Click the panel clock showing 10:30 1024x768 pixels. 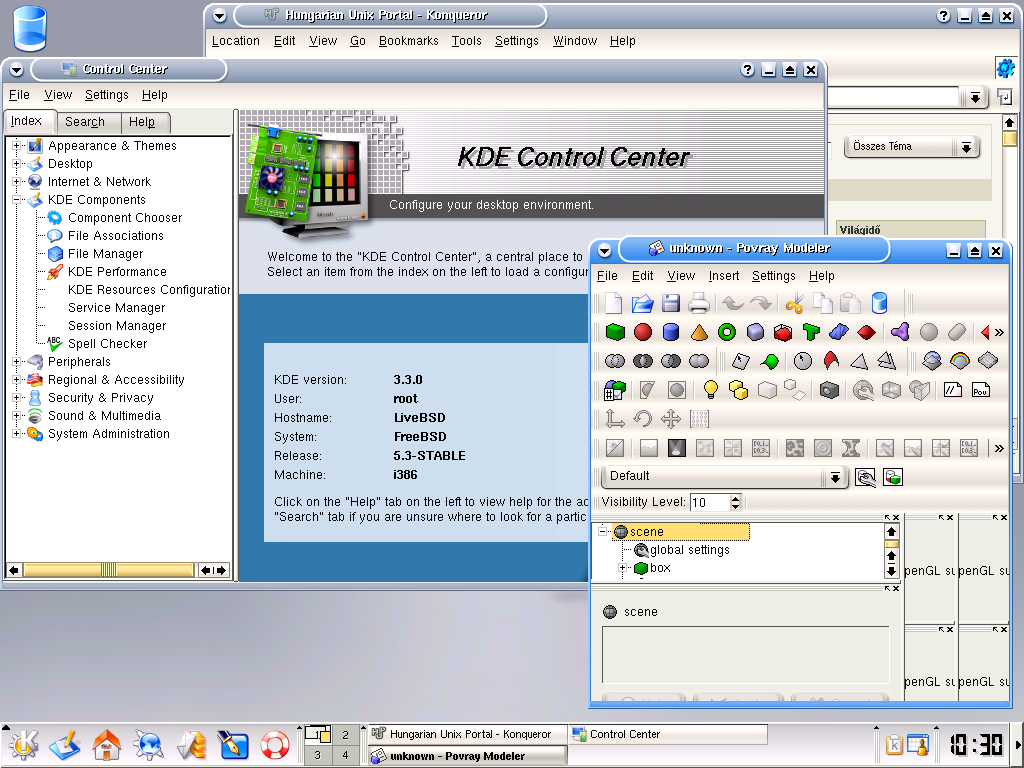pyautogui.click(x=976, y=744)
